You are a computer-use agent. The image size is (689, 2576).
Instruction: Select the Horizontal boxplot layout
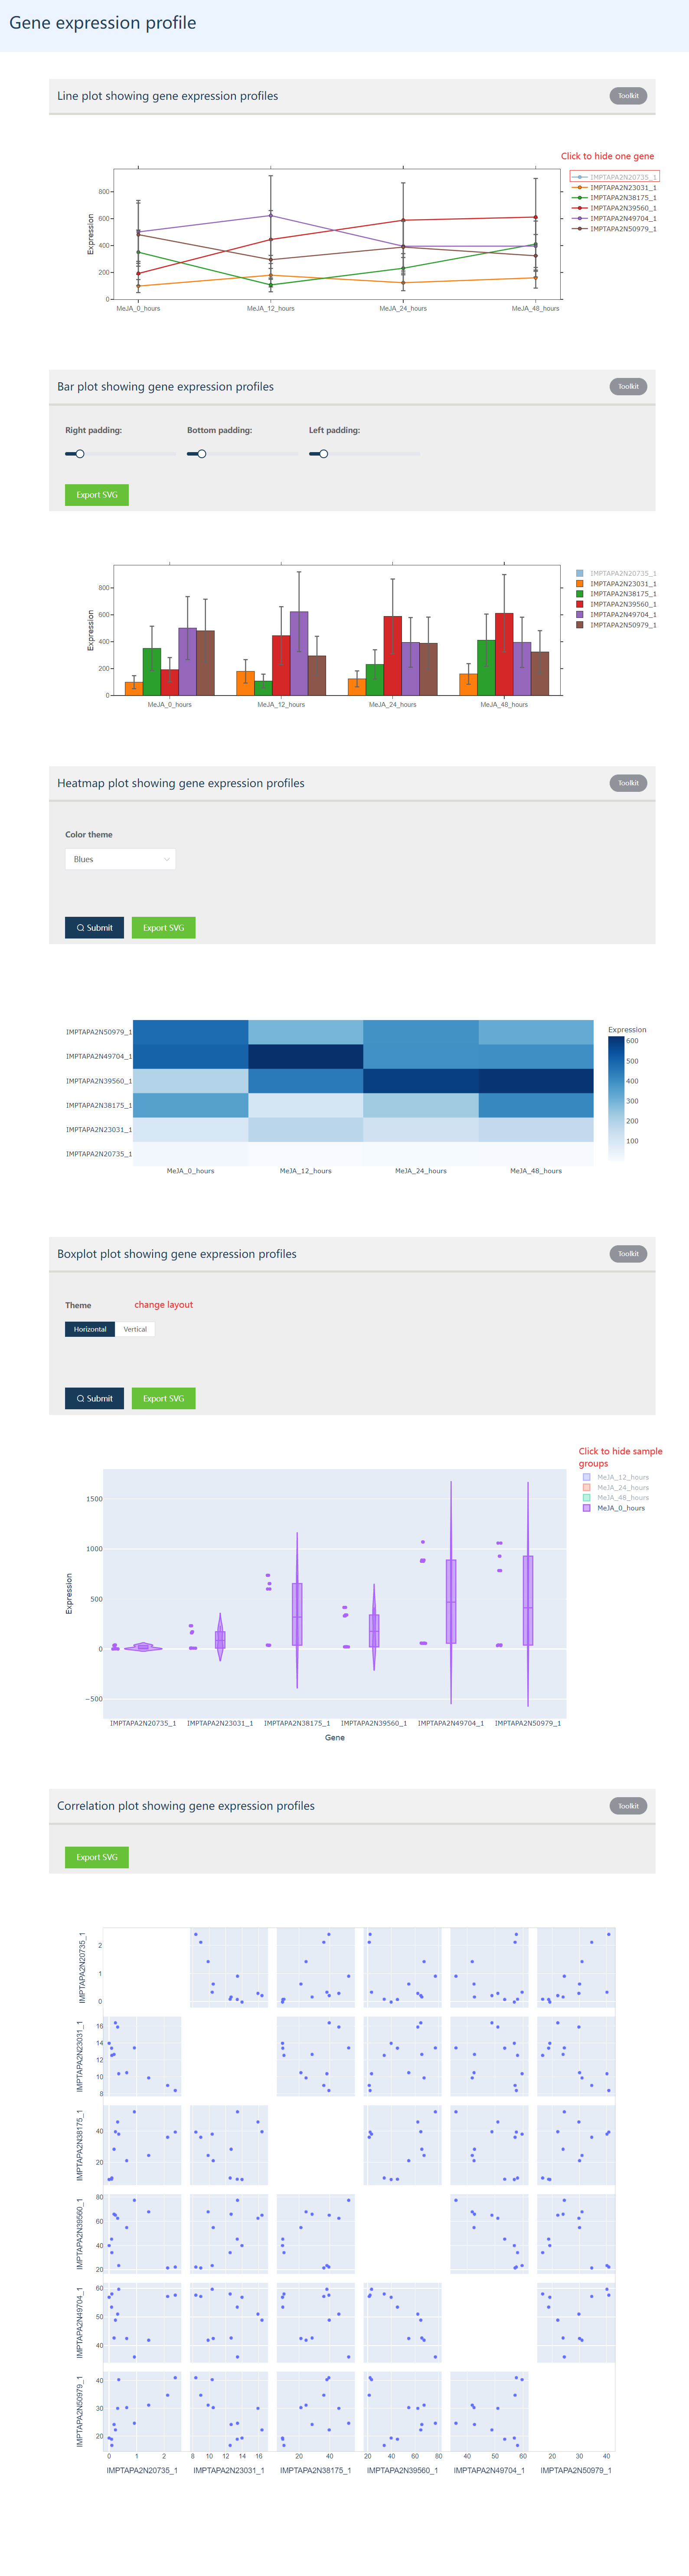coord(90,1329)
